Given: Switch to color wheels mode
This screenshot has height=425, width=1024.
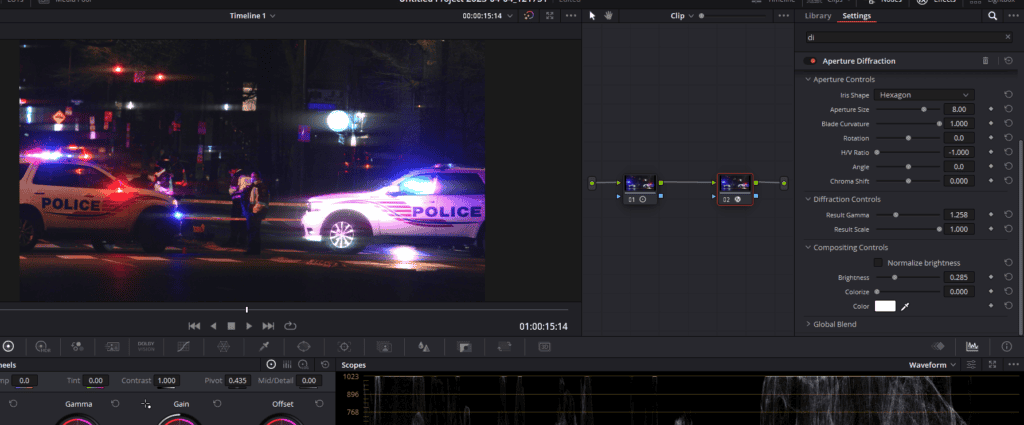Looking at the screenshot, I should (x=271, y=365).
